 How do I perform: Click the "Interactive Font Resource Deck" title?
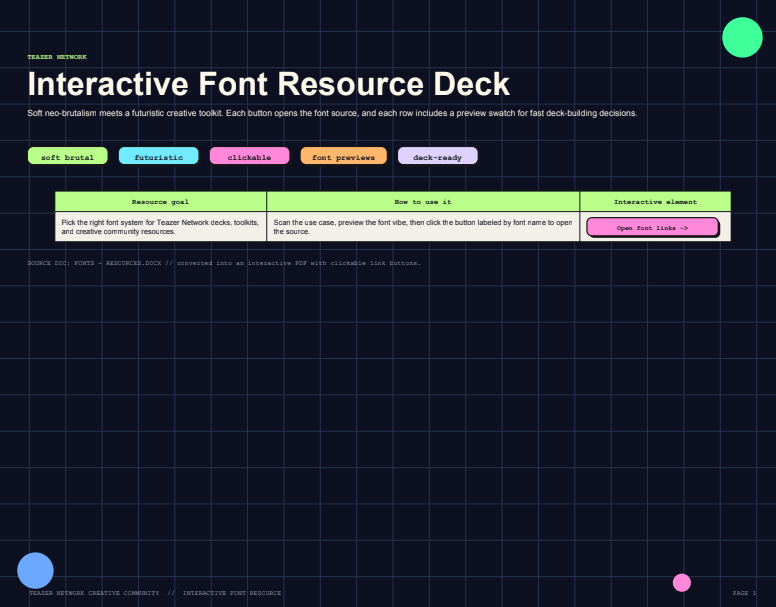(268, 84)
